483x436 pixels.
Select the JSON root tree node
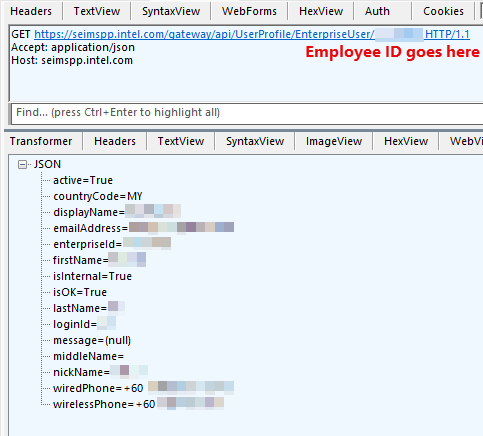(47, 164)
